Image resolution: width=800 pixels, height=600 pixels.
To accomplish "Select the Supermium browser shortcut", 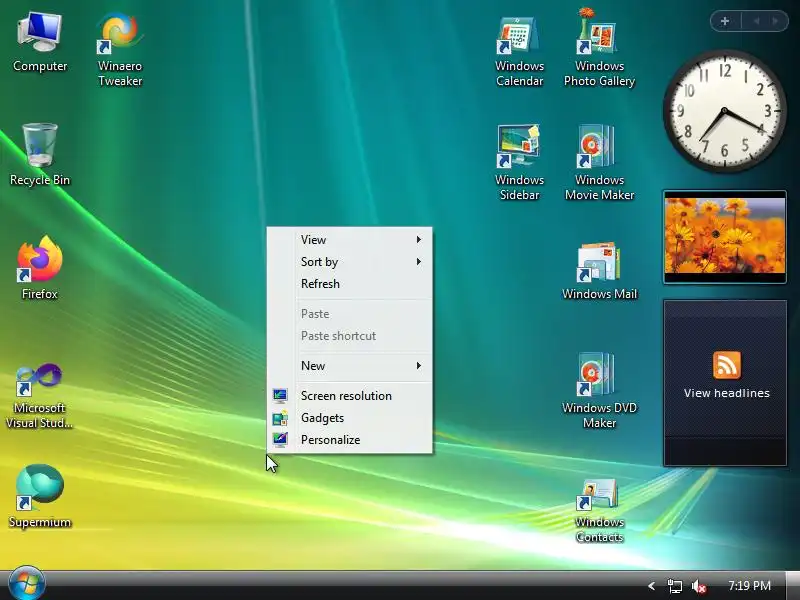I will point(40,495).
